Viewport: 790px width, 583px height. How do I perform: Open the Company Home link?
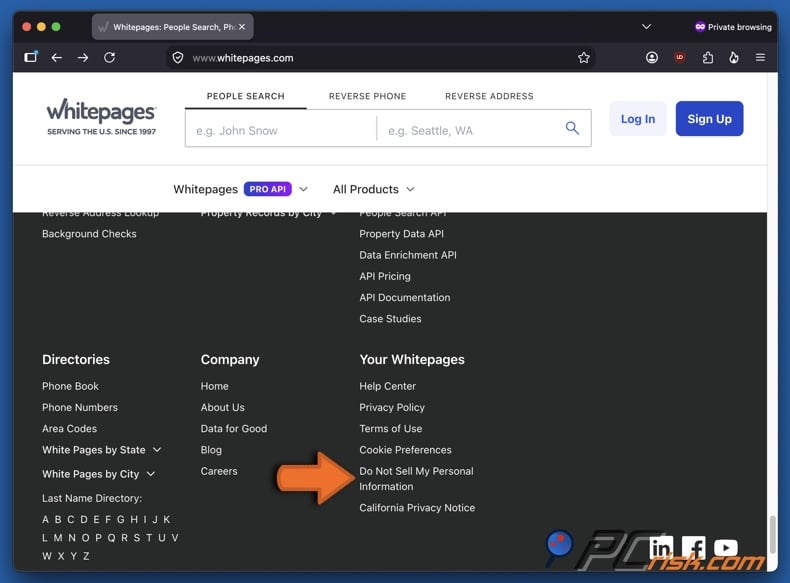tap(215, 386)
